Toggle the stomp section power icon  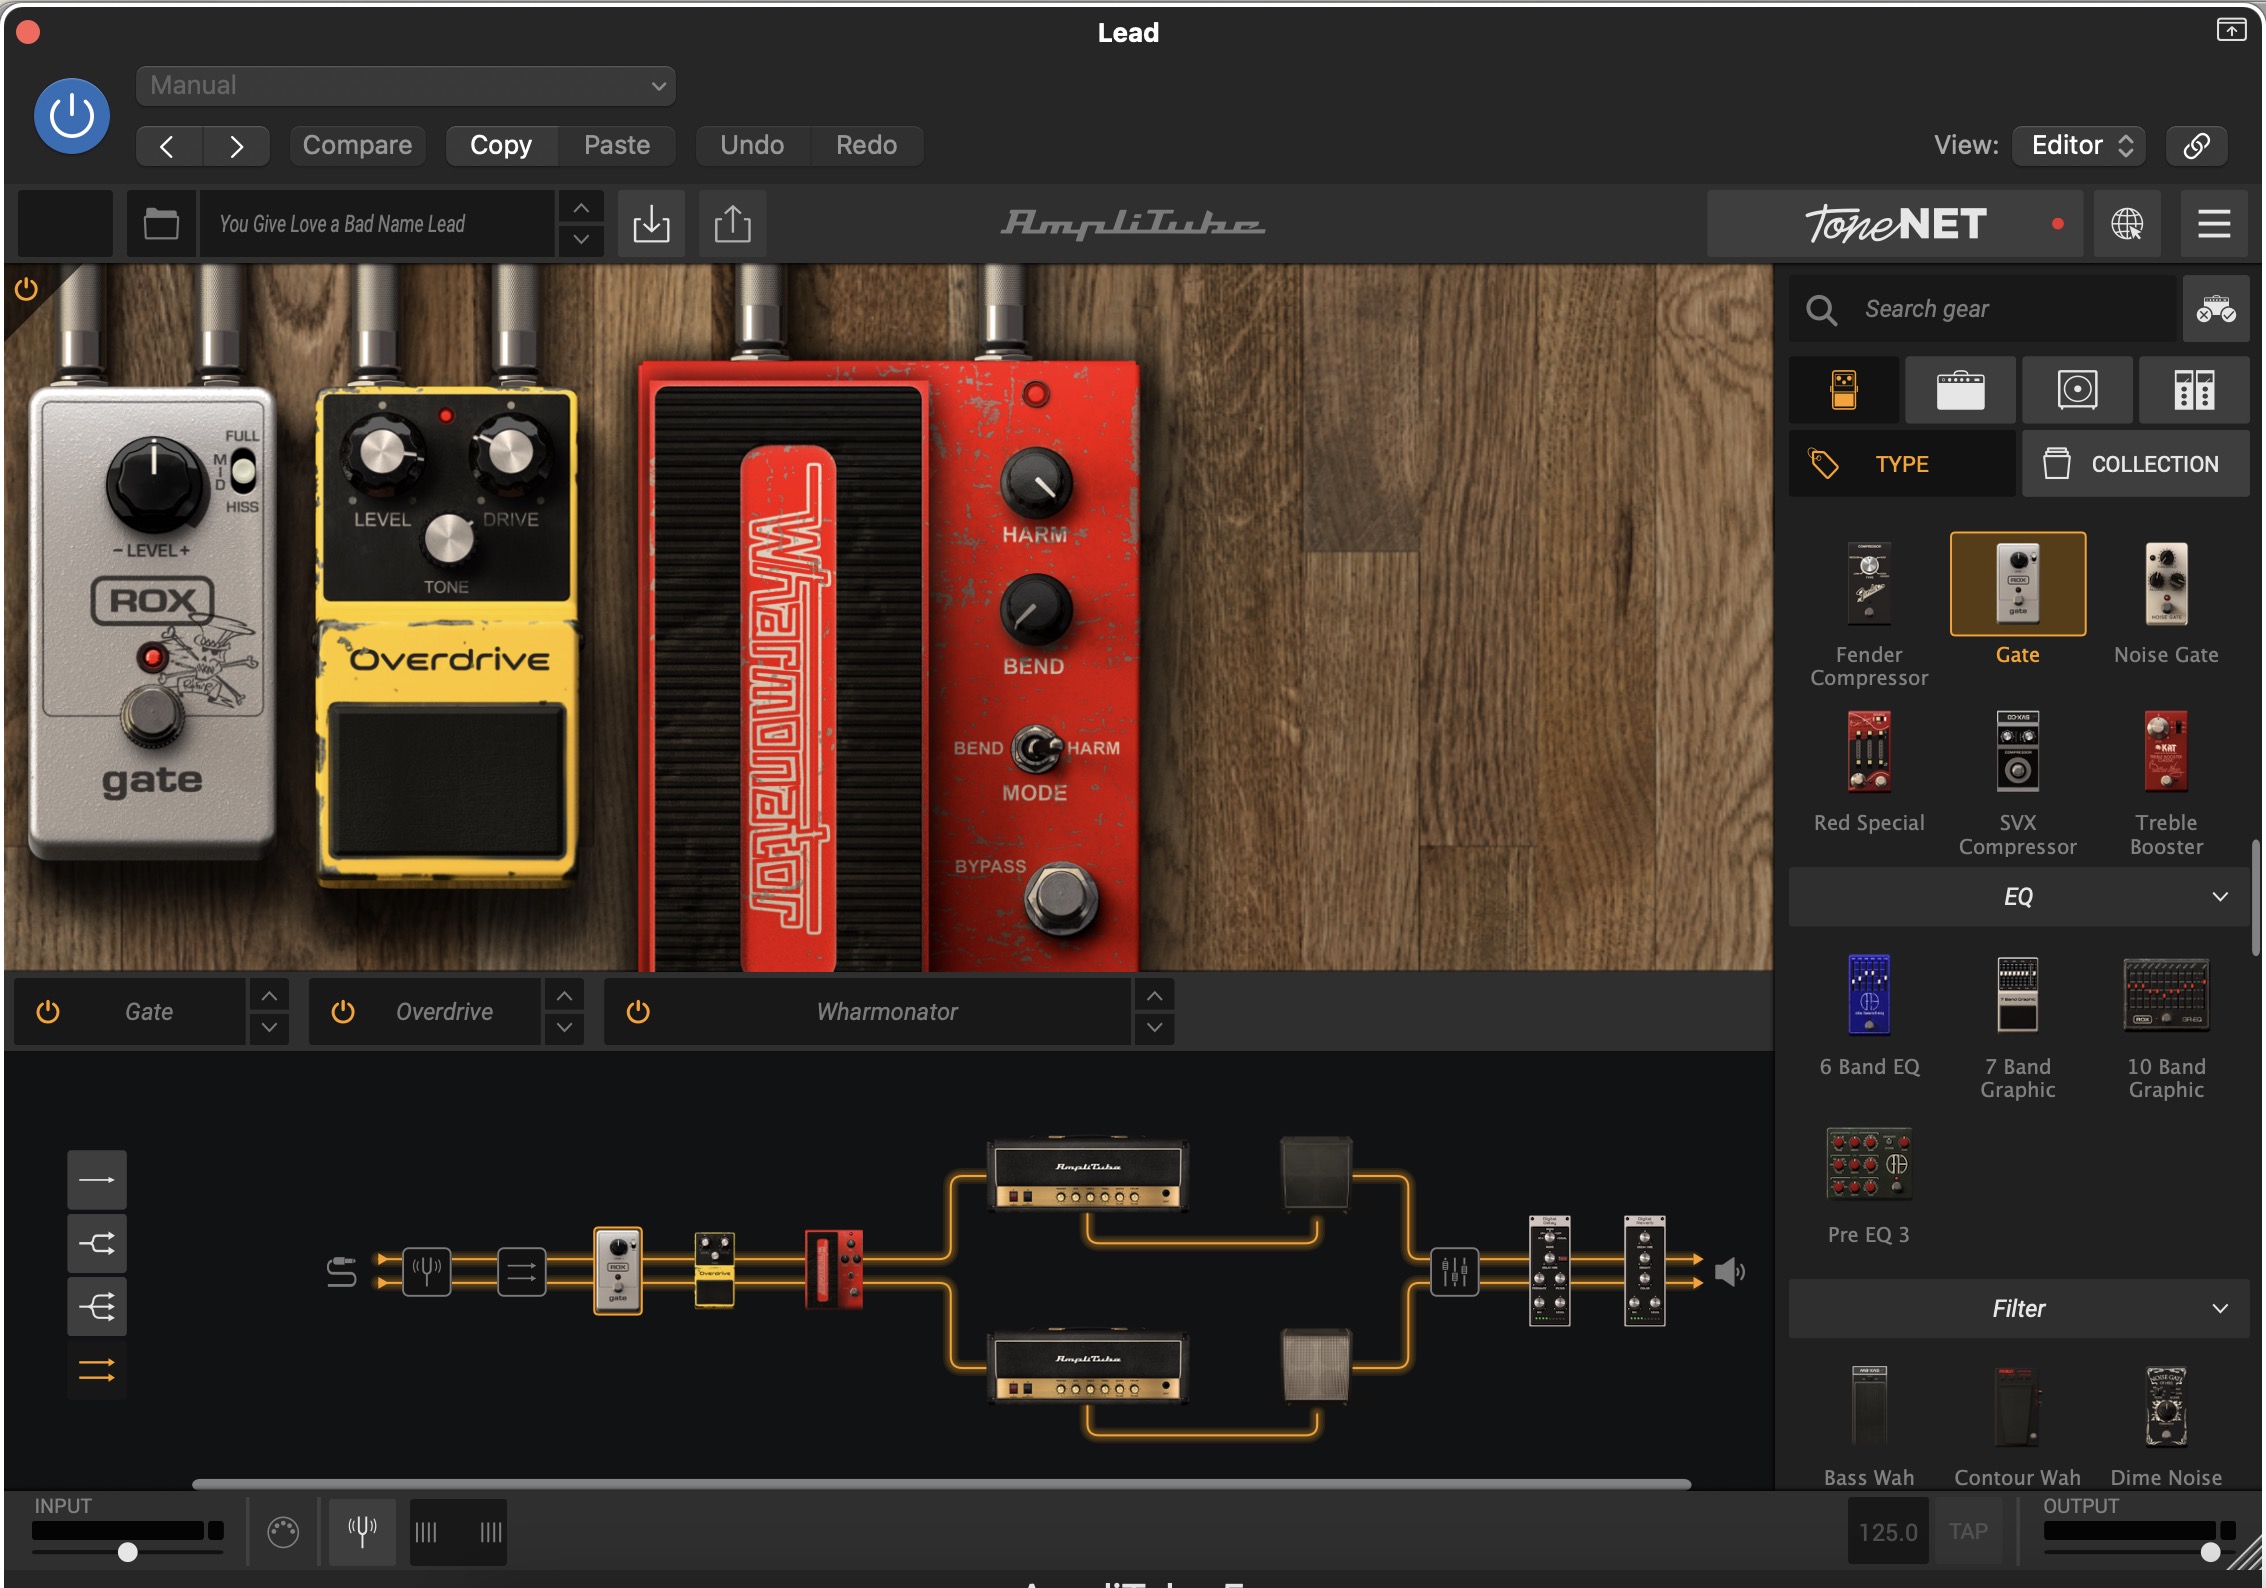pyautogui.click(x=26, y=290)
